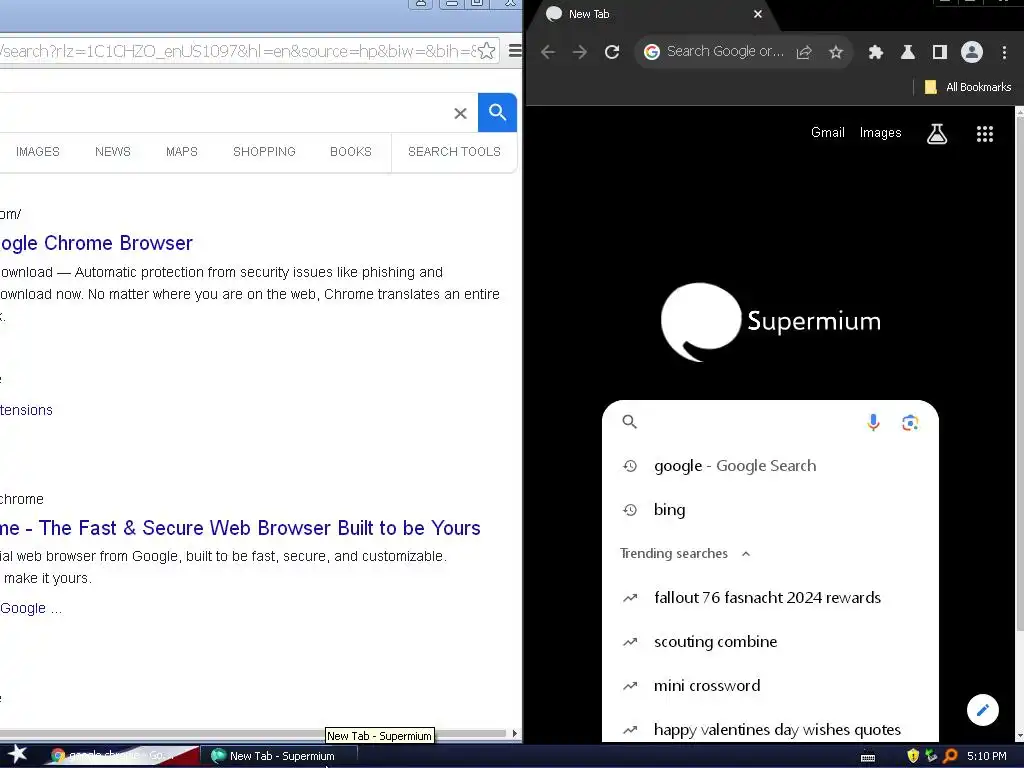The width and height of the screenshot is (1024, 768).
Task: Switch to the IMAGES results tab
Action: point(37,152)
